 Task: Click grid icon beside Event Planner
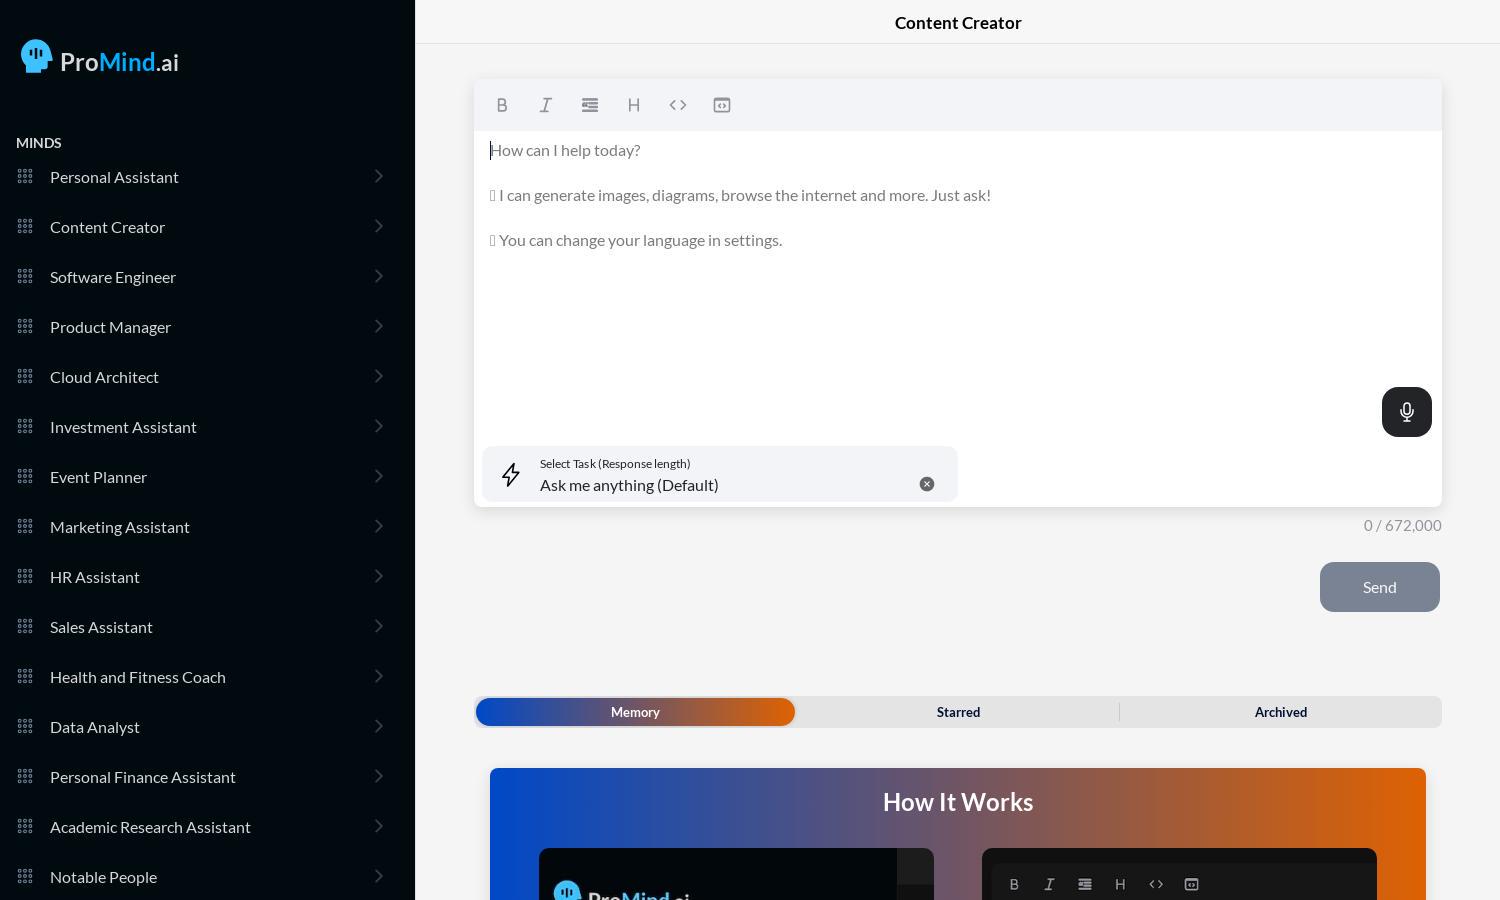[25, 477]
